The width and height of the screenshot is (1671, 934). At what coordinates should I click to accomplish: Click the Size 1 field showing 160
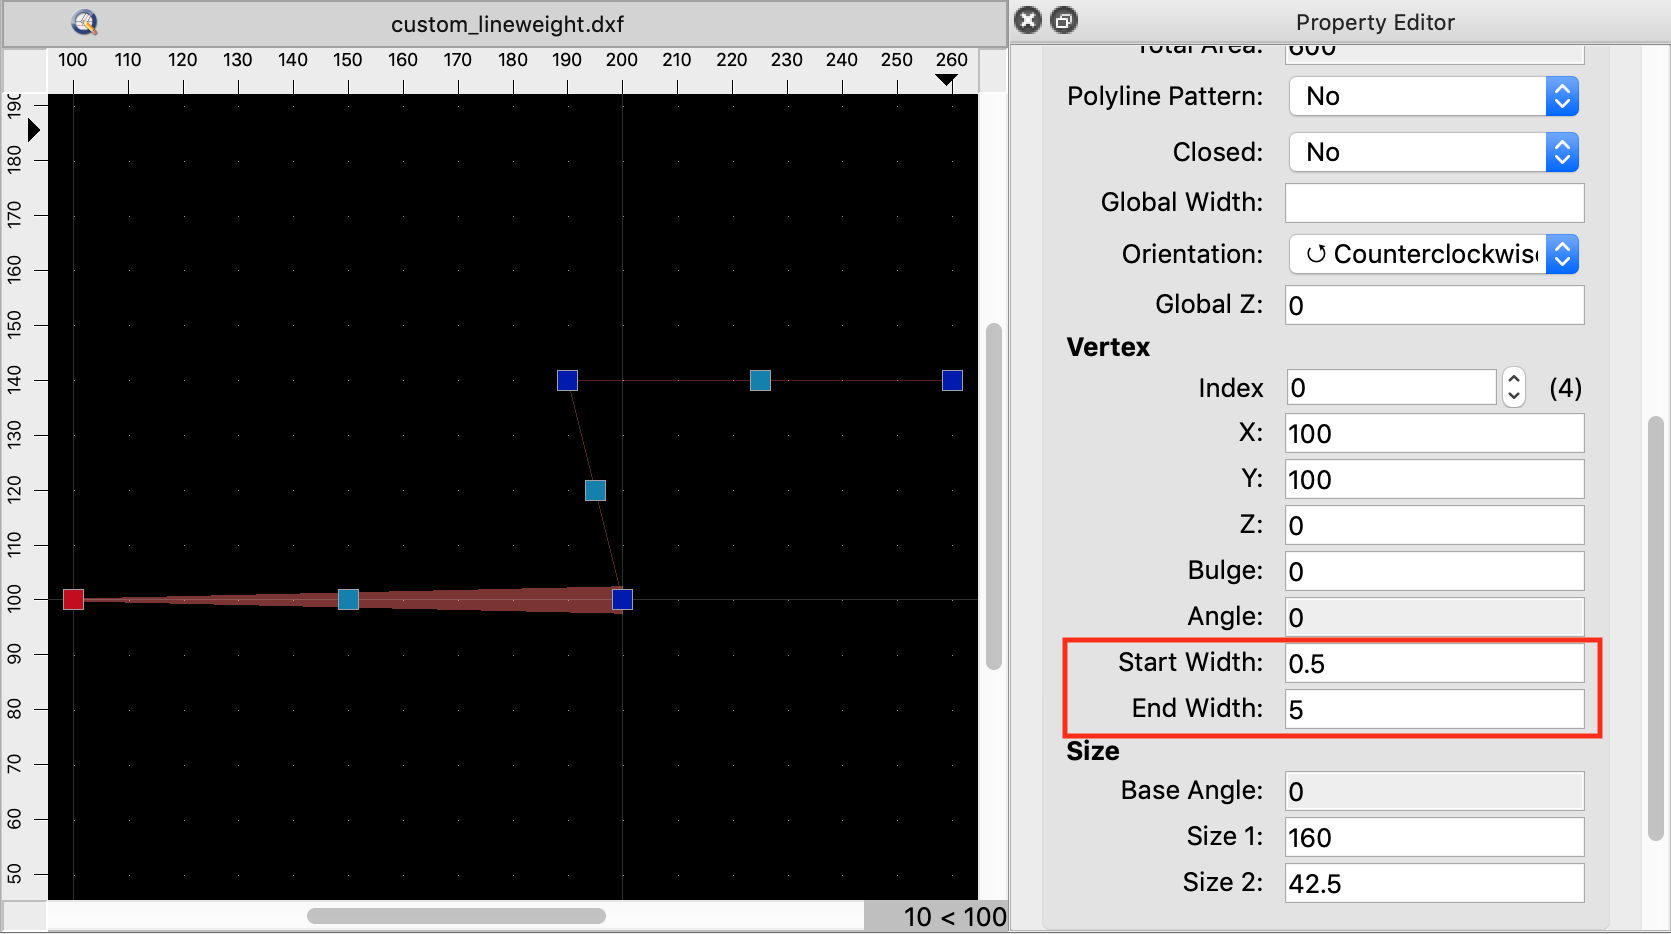(1433, 837)
